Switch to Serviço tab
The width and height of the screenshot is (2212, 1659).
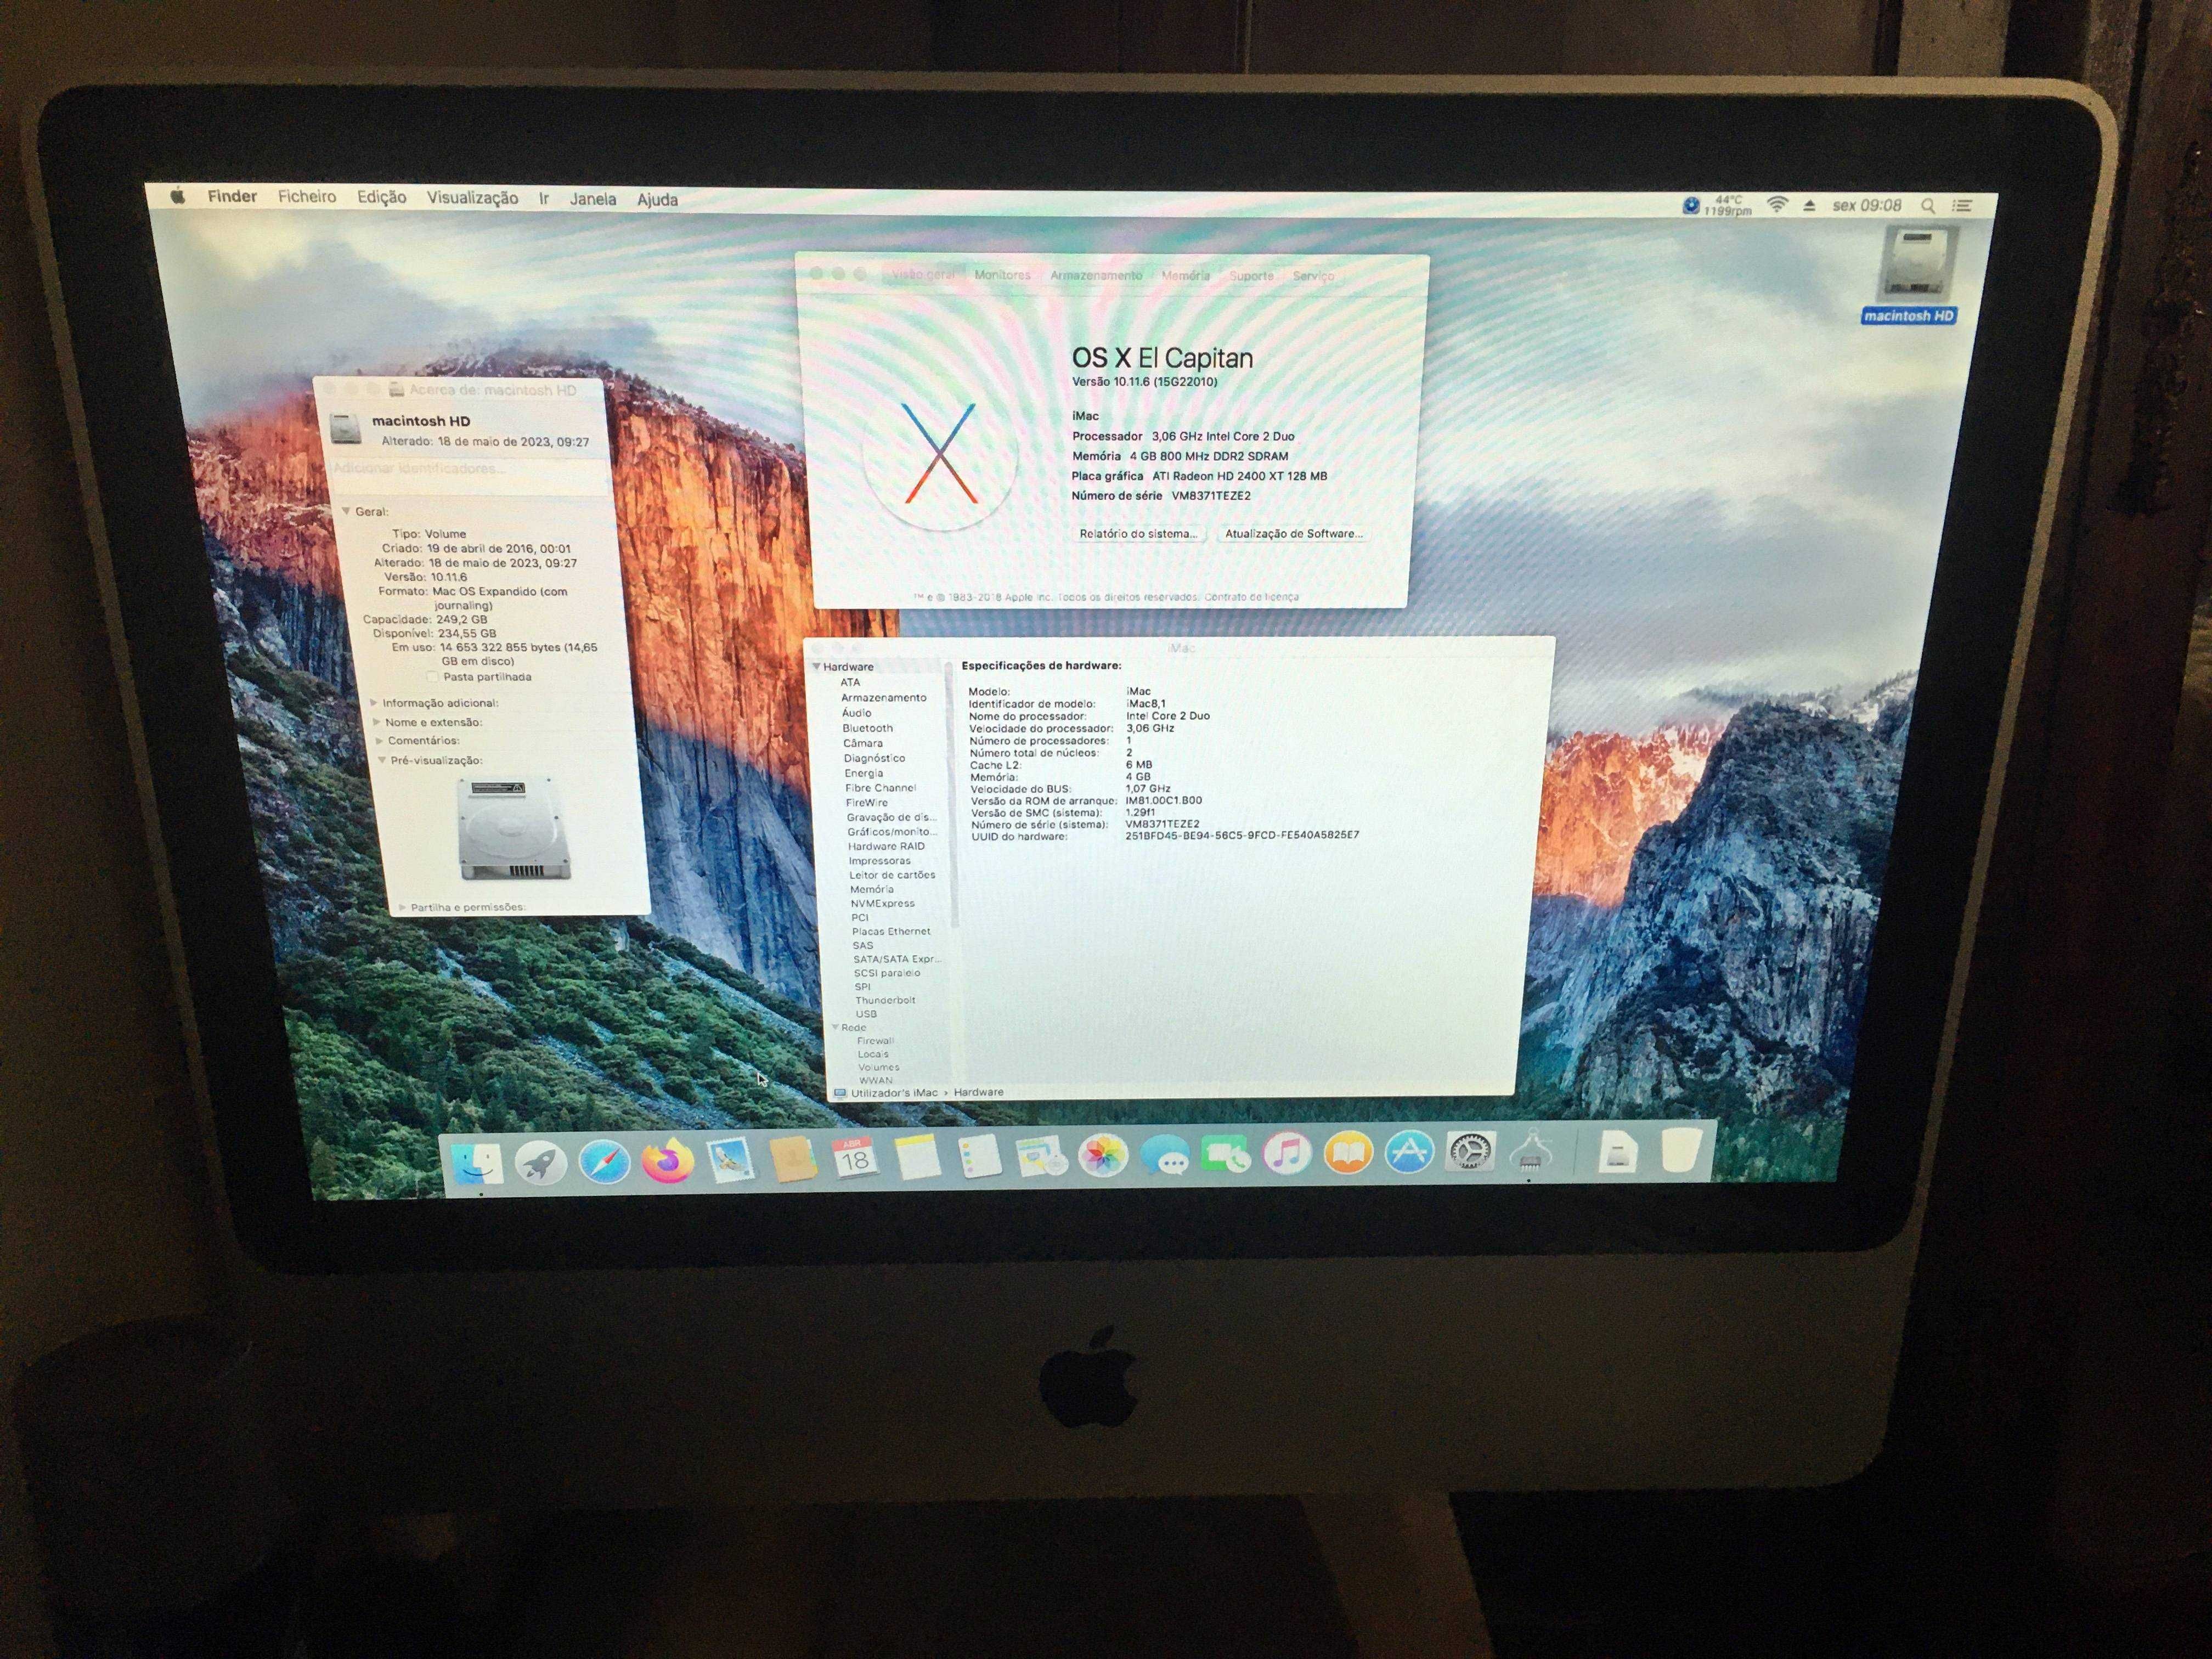pos(1313,276)
